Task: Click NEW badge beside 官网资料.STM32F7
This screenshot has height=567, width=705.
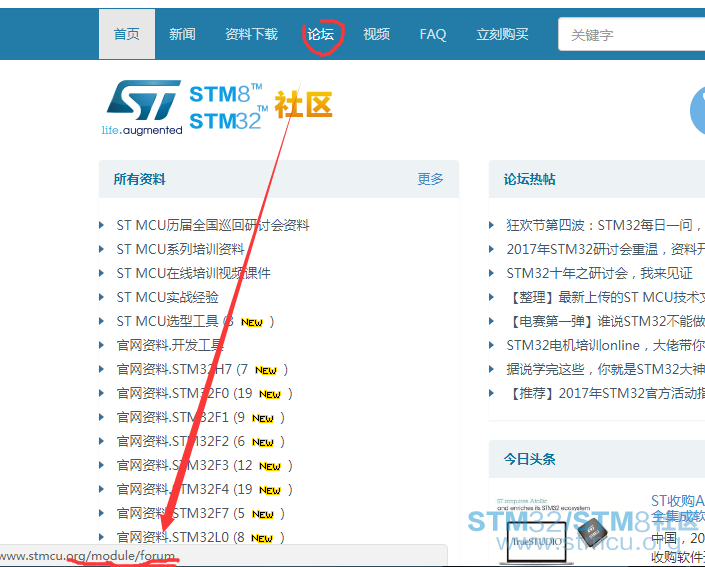Action: coord(263,514)
